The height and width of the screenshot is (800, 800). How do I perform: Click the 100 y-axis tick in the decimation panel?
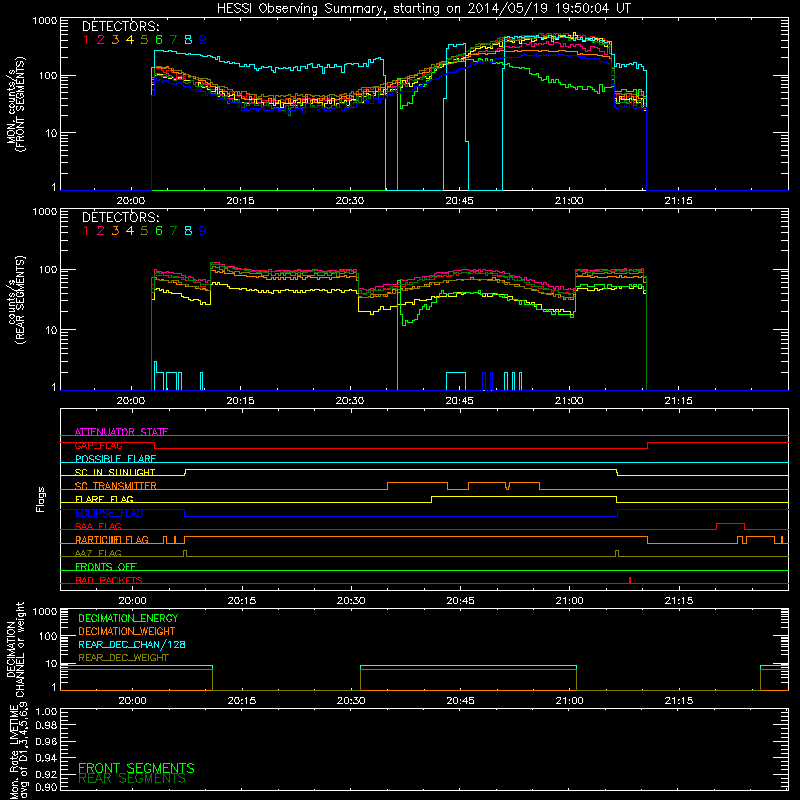tap(48, 636)
